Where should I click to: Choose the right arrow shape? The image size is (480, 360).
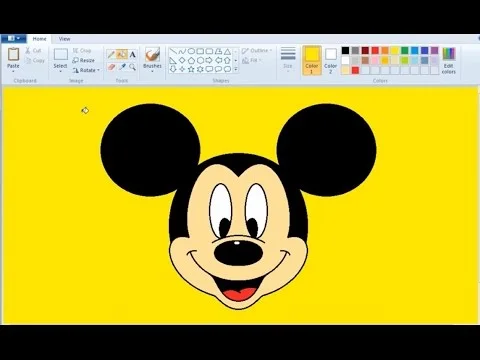point(209,60)
